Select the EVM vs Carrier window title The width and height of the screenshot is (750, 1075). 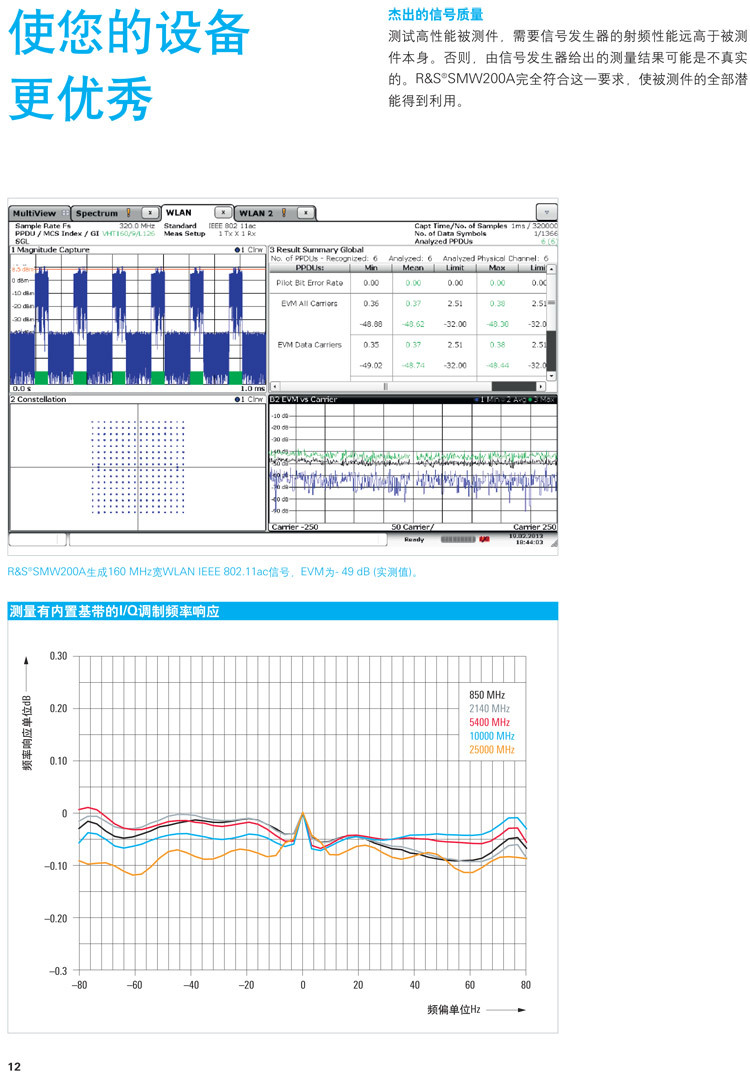[304, 399]
